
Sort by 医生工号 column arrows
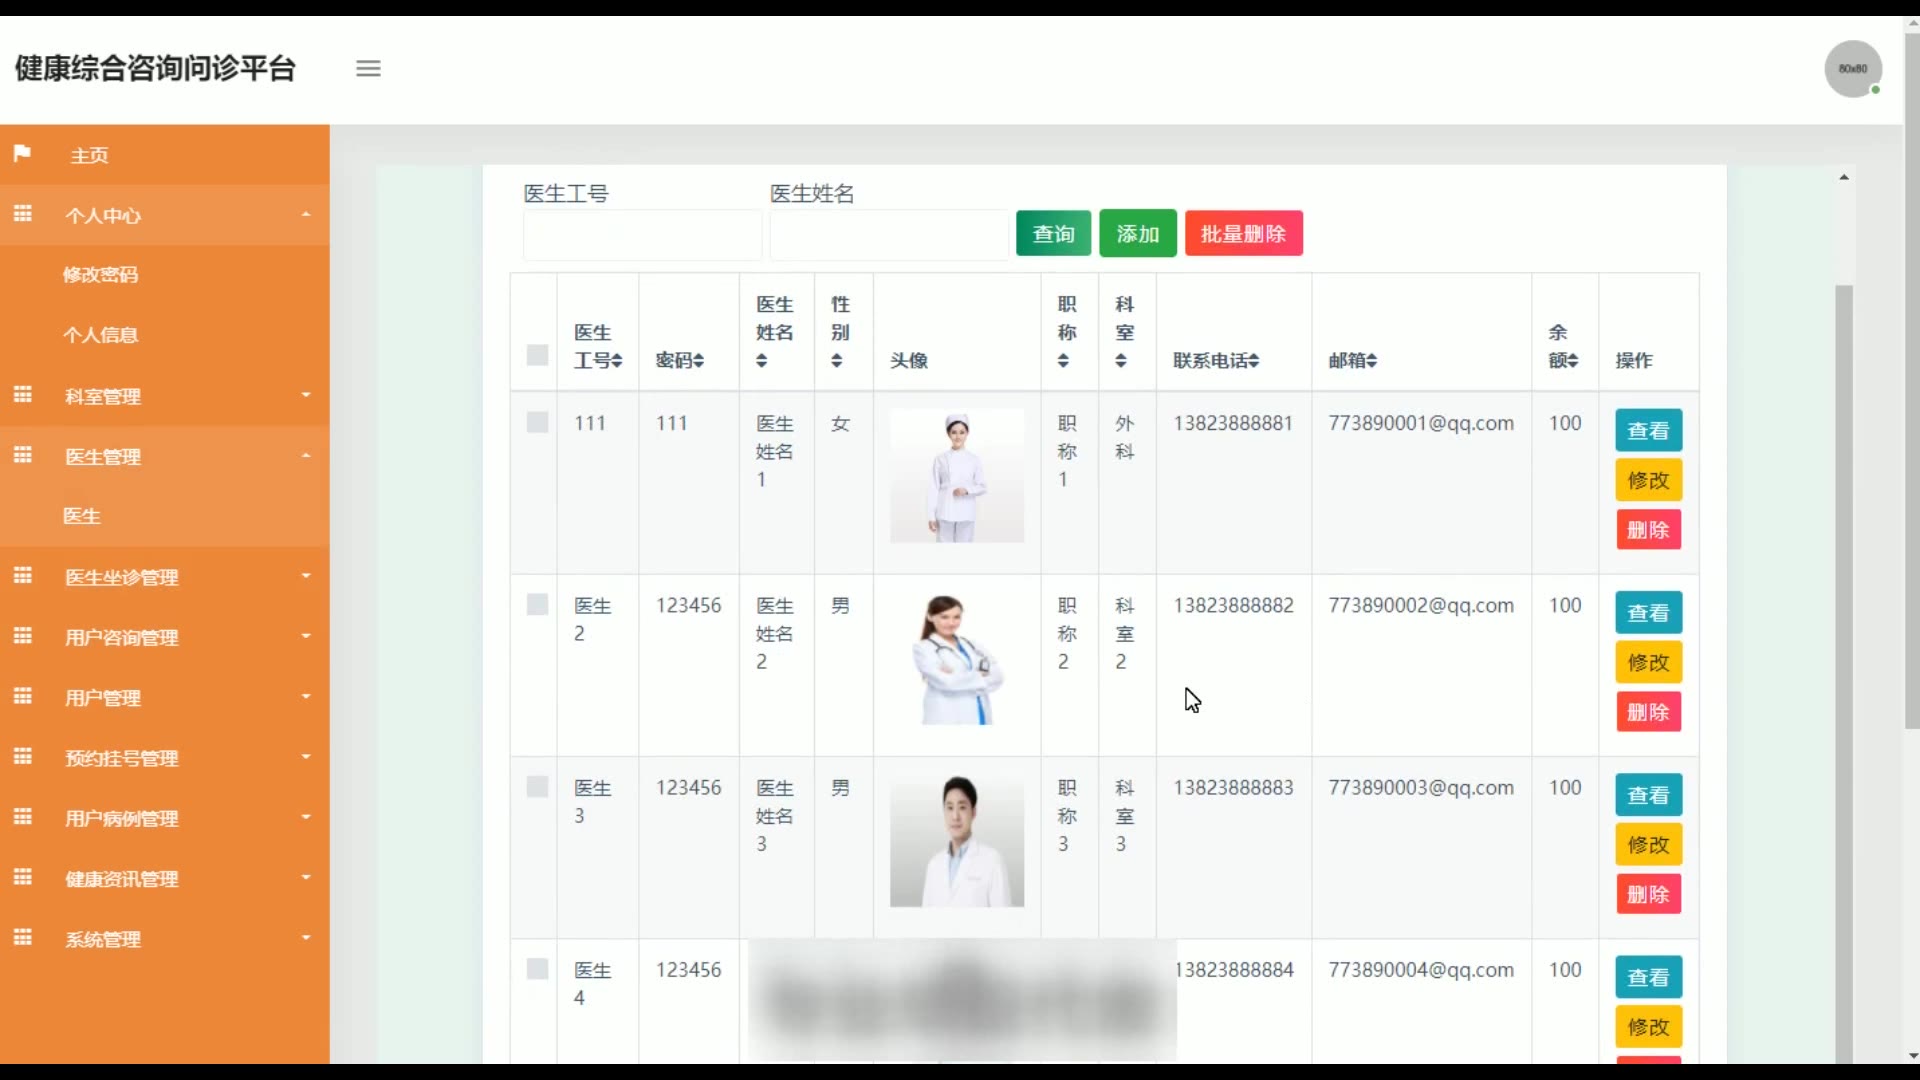click(617, 361)
